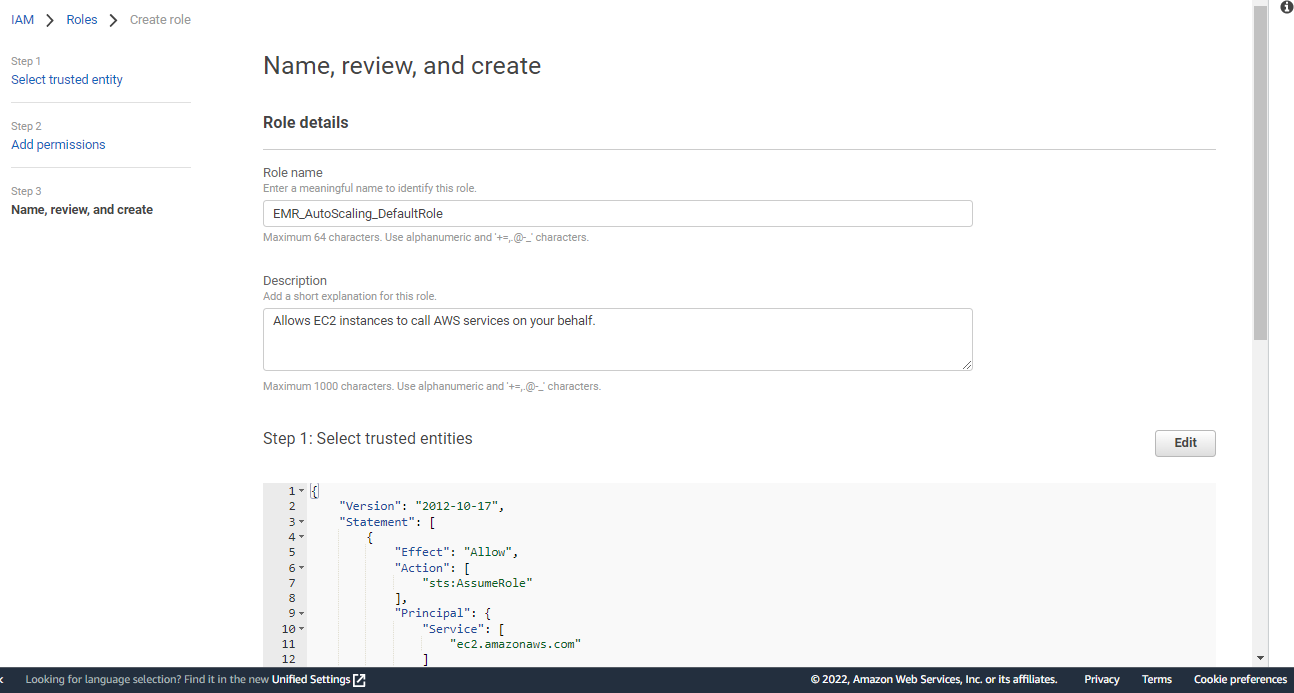Click the external-link icon beside Unified Settings
The image size is (1294, 693).
[x=359, y=679]
